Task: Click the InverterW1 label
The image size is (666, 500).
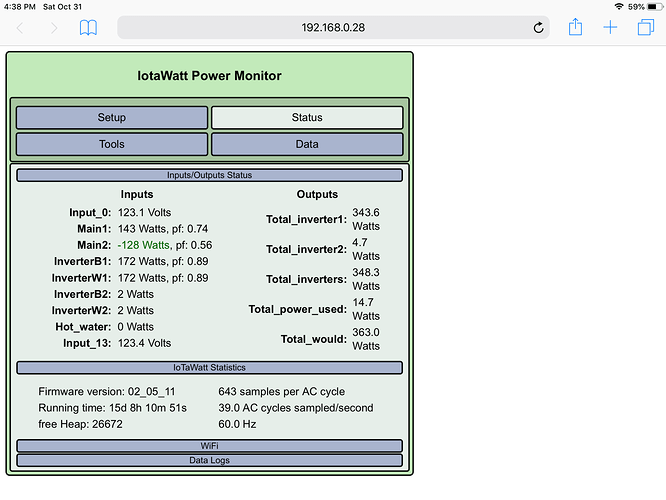Action: [82, 278]
